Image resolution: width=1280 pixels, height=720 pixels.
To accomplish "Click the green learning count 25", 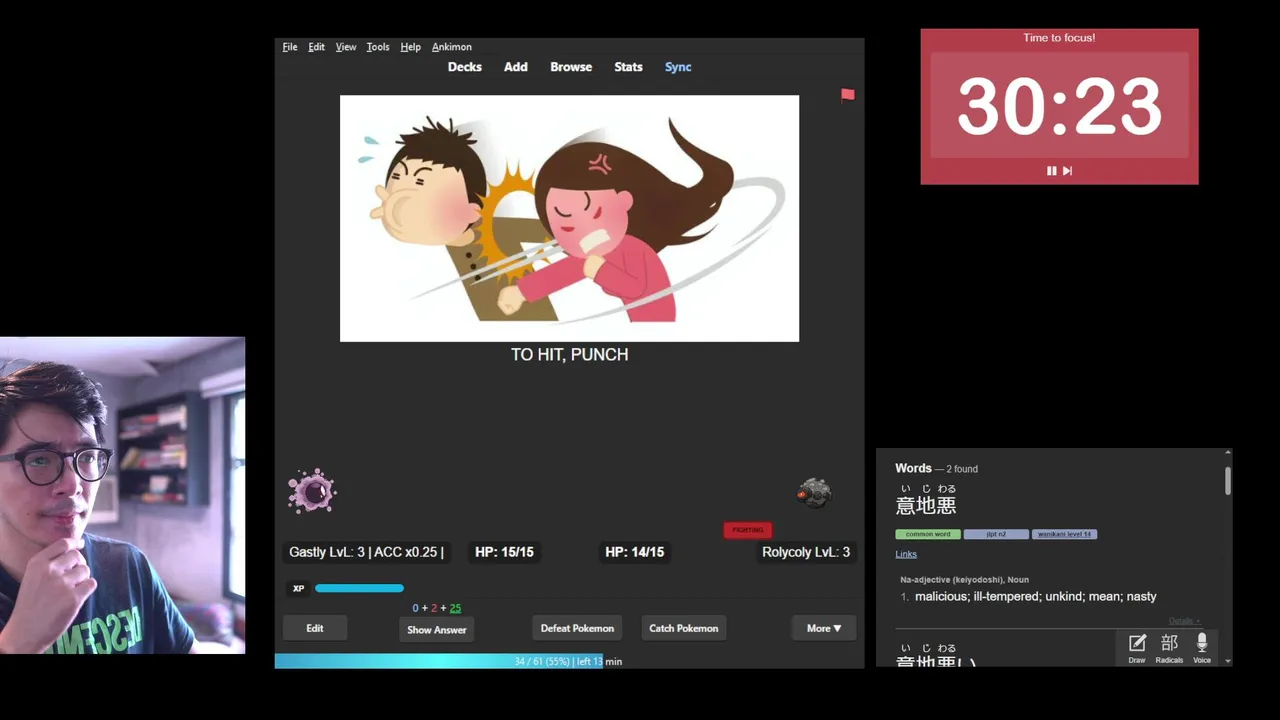I will [455, 608].
